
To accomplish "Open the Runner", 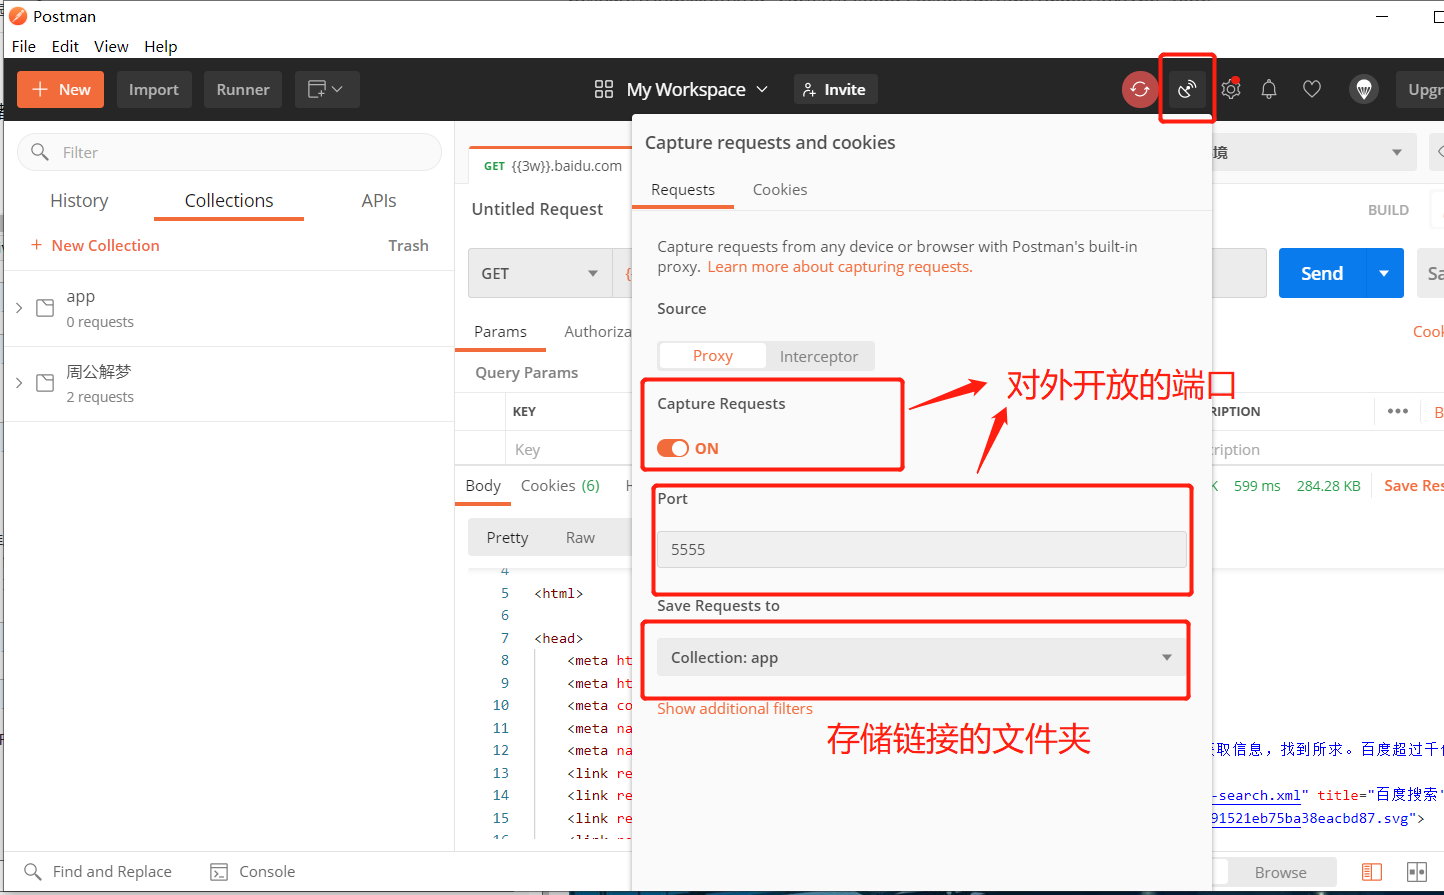I will tap(243, 89).
